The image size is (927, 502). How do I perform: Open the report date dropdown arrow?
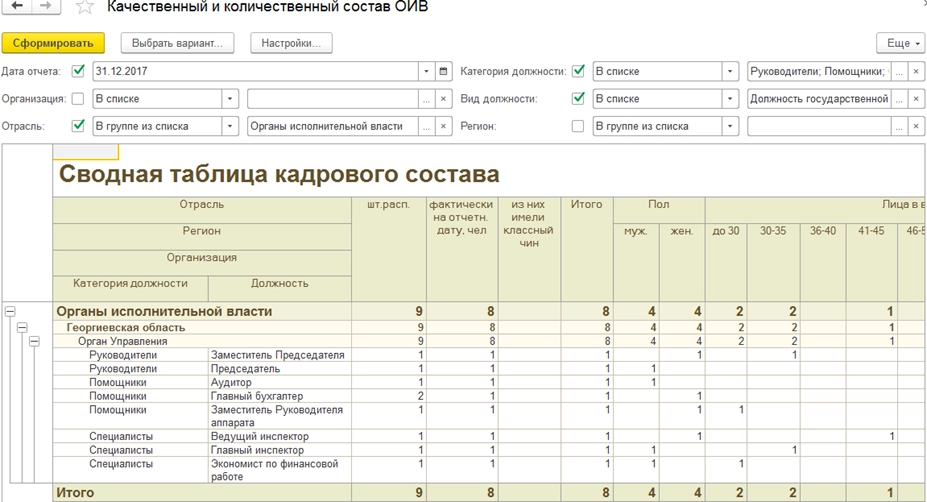tap(426, 71)
